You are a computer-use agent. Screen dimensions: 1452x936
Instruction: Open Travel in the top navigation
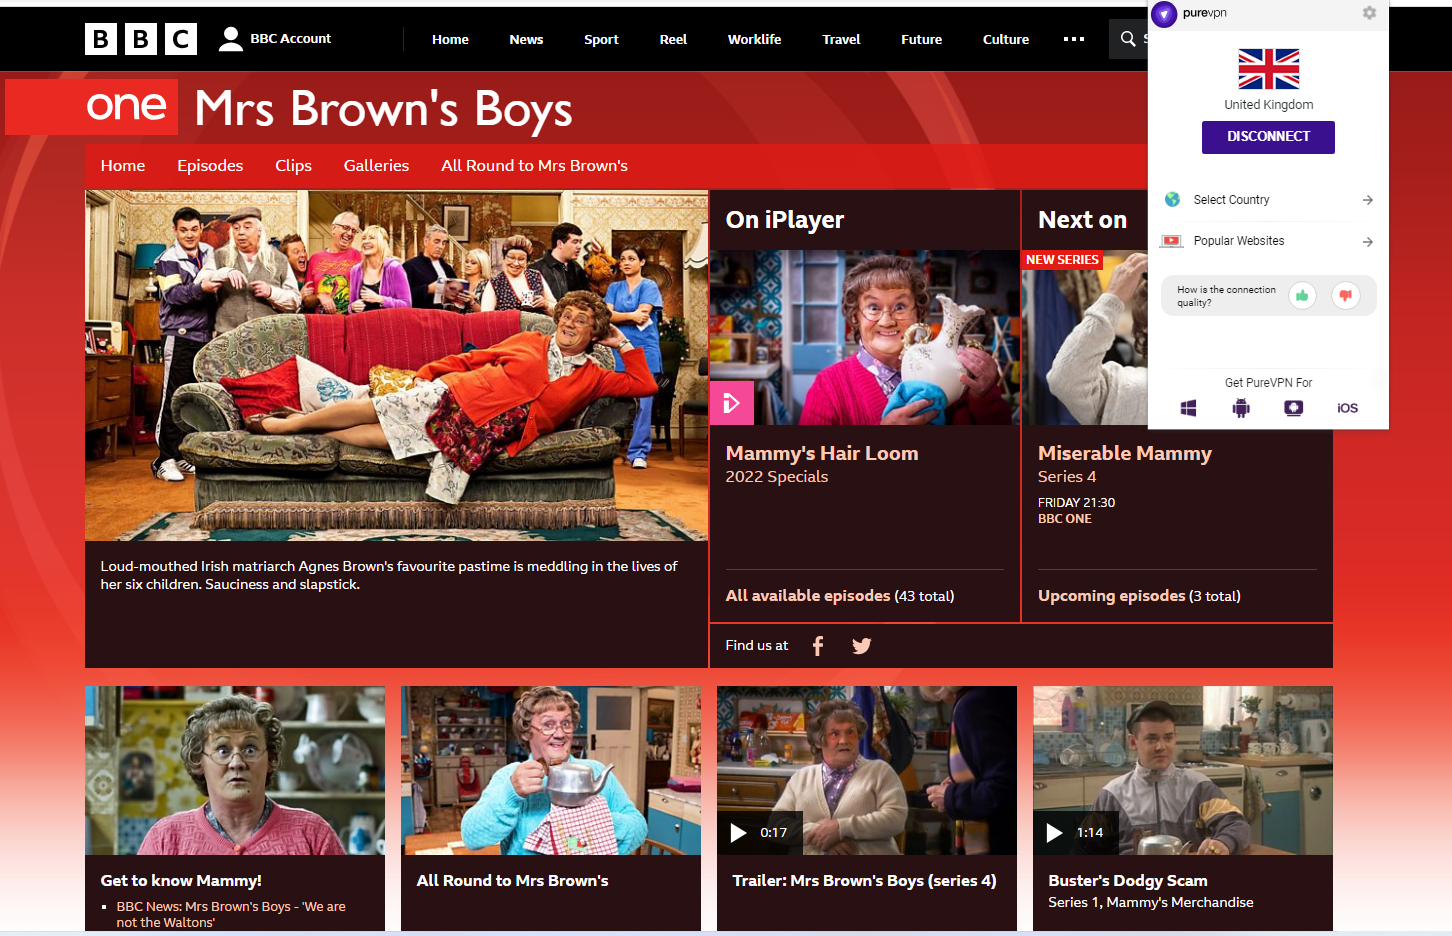841,39
